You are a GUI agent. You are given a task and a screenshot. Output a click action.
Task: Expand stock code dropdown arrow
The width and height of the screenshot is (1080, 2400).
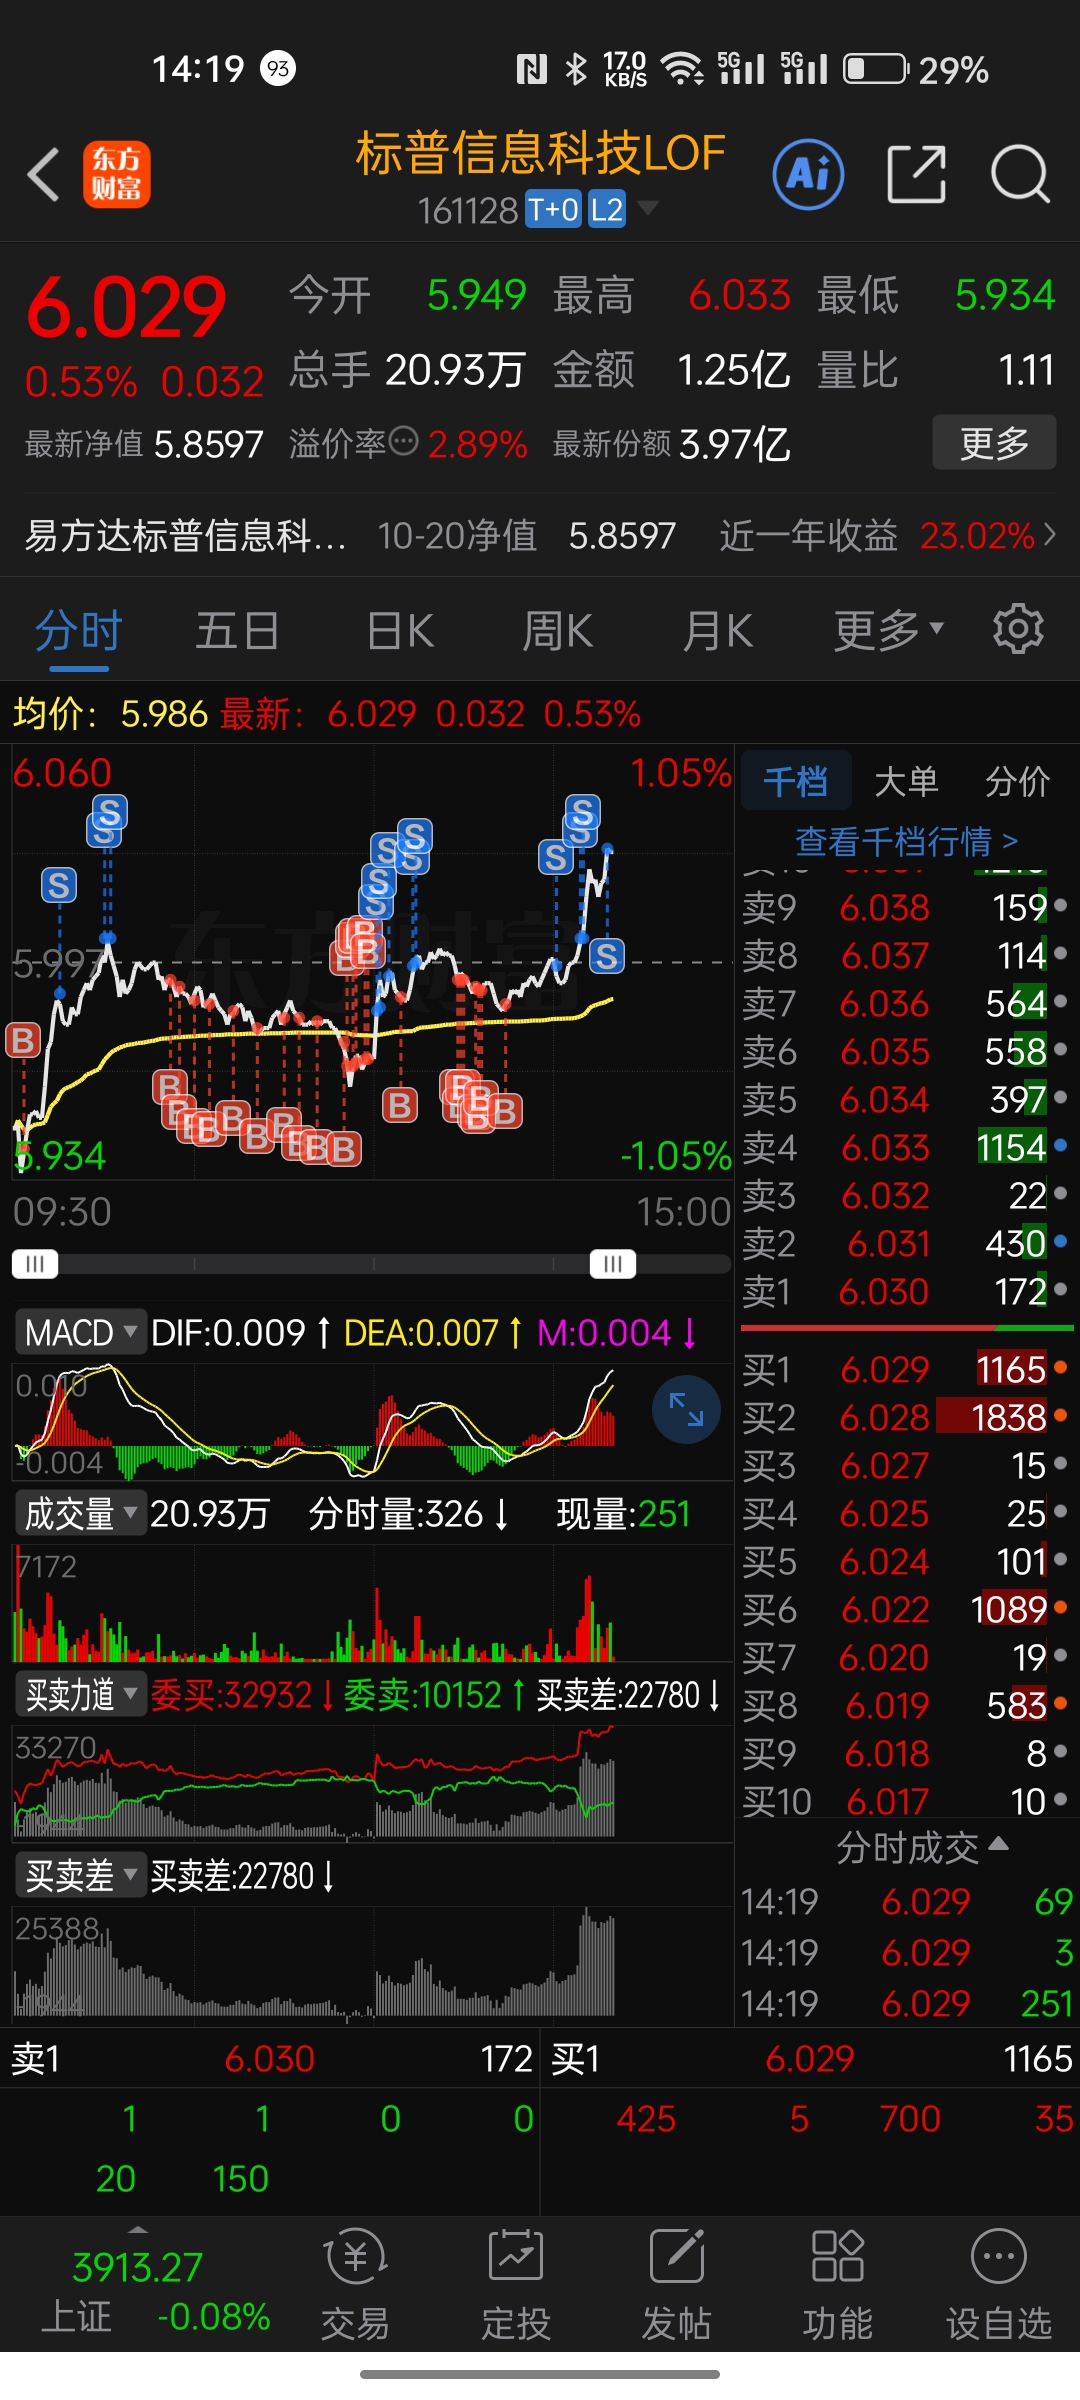(x=648, y=208)
